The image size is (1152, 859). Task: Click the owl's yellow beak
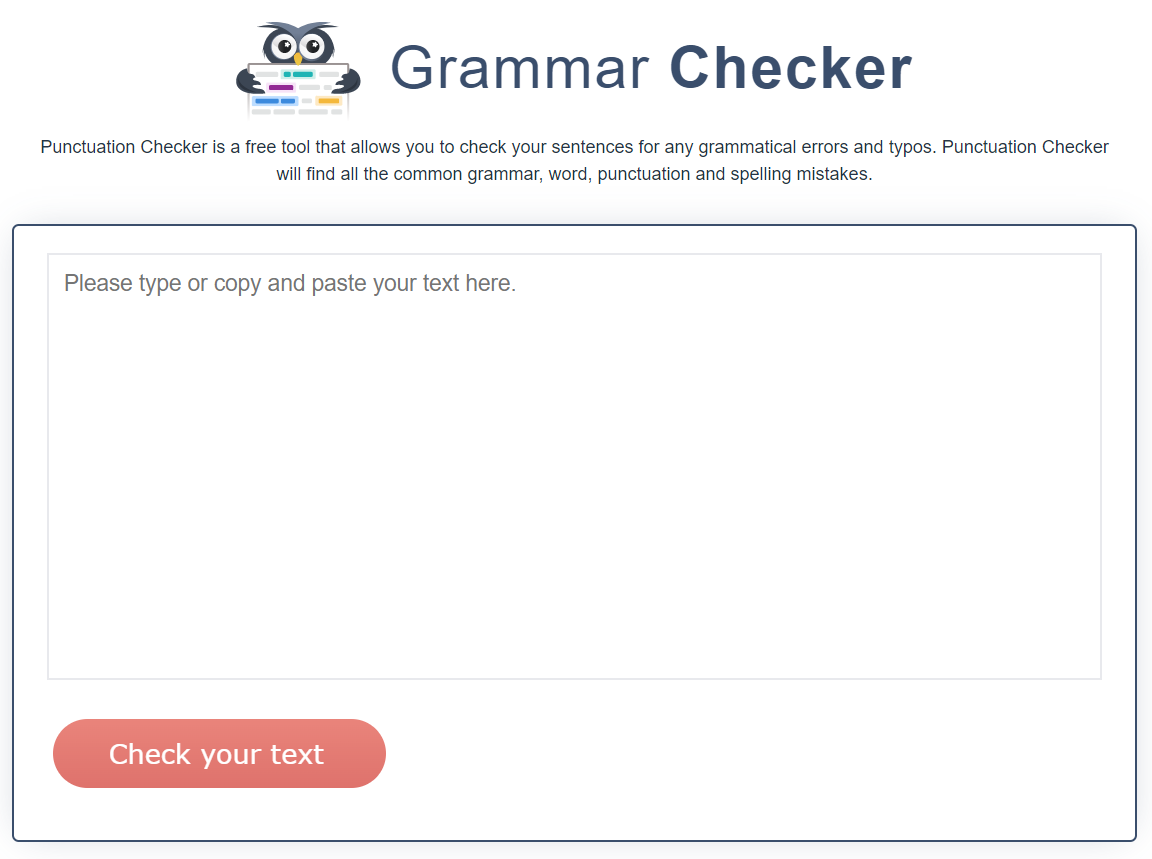pos(298,59)
